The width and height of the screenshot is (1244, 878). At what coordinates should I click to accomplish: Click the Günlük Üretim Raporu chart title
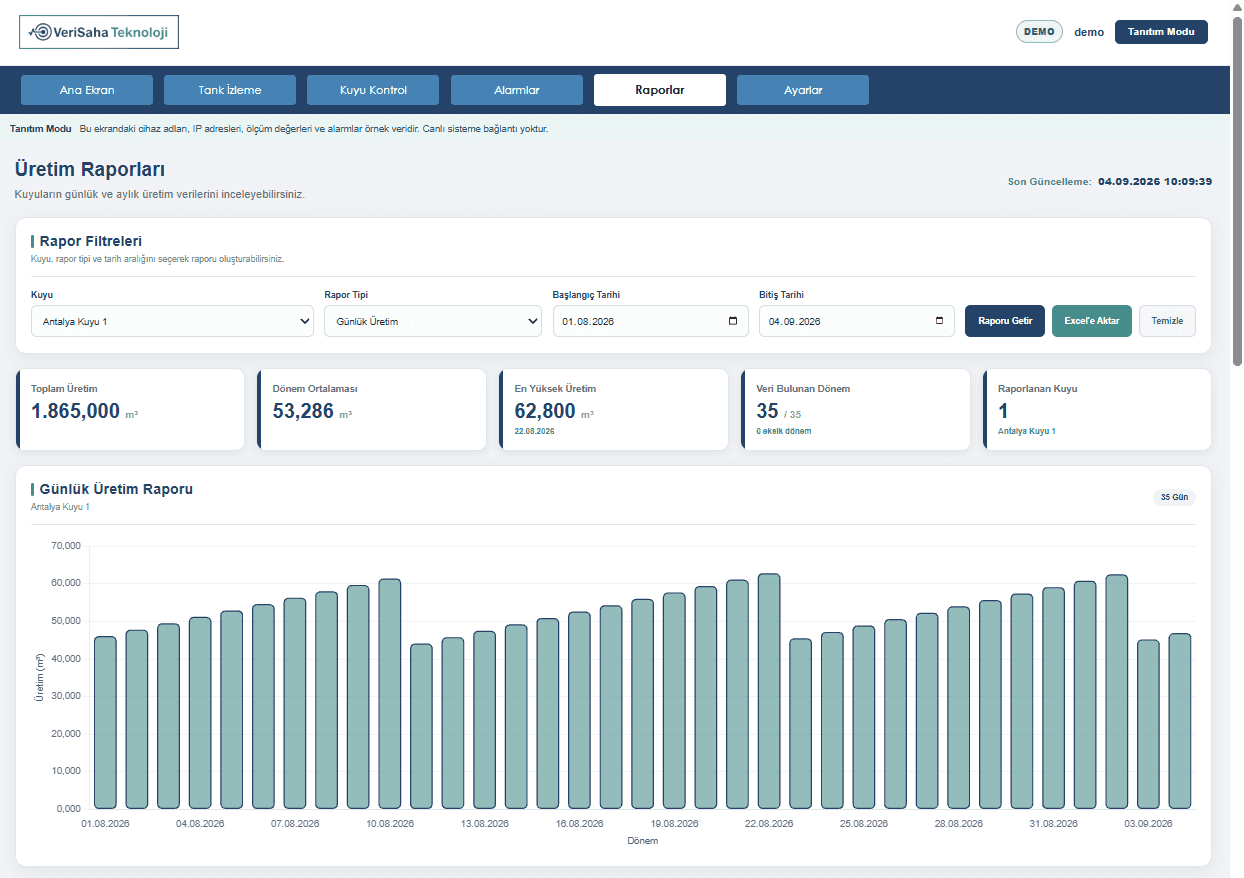tap(116, 489)
